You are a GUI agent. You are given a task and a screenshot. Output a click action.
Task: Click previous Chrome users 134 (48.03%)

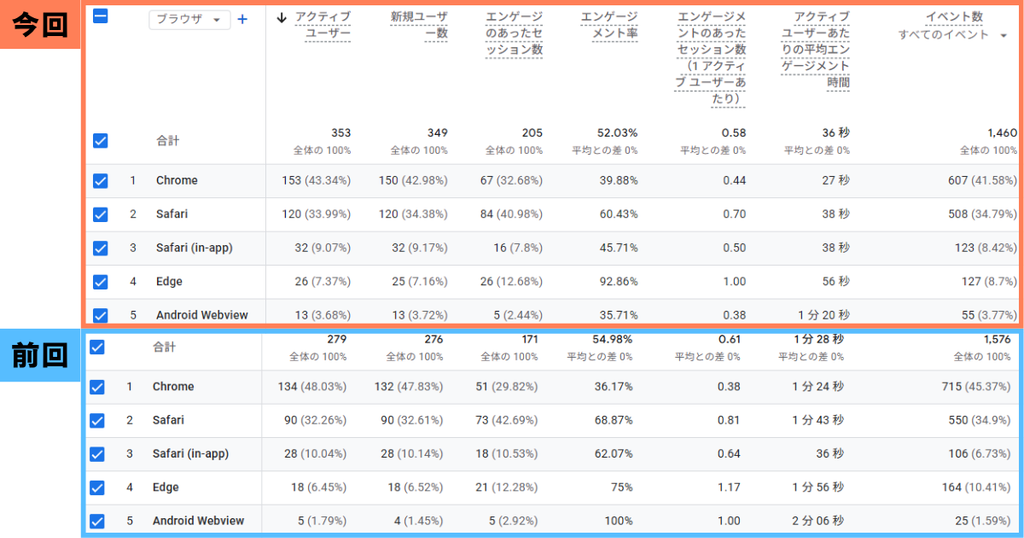pyautogui.click(x=312, y=387)
